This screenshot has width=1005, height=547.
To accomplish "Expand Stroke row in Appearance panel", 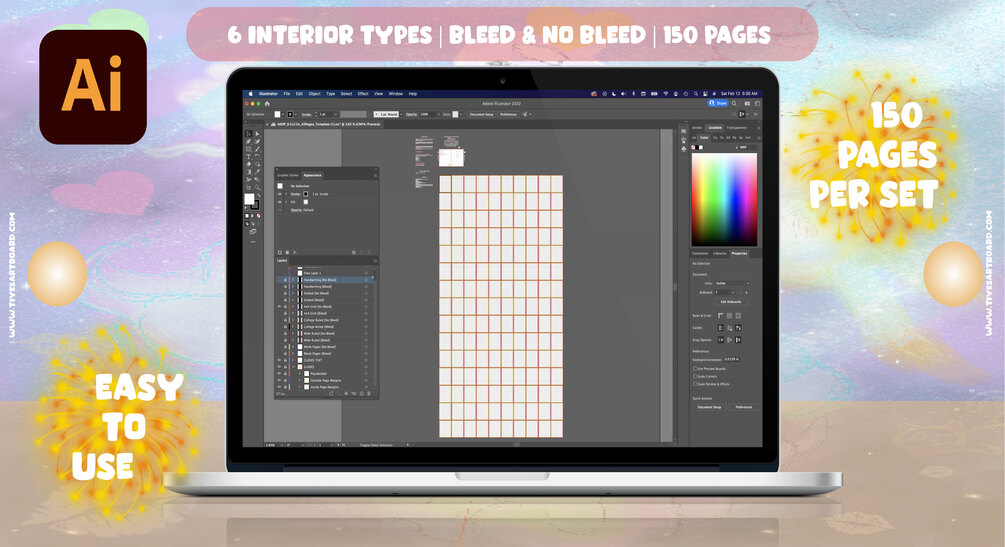I will pyautogui.click(x=286, y=194).
